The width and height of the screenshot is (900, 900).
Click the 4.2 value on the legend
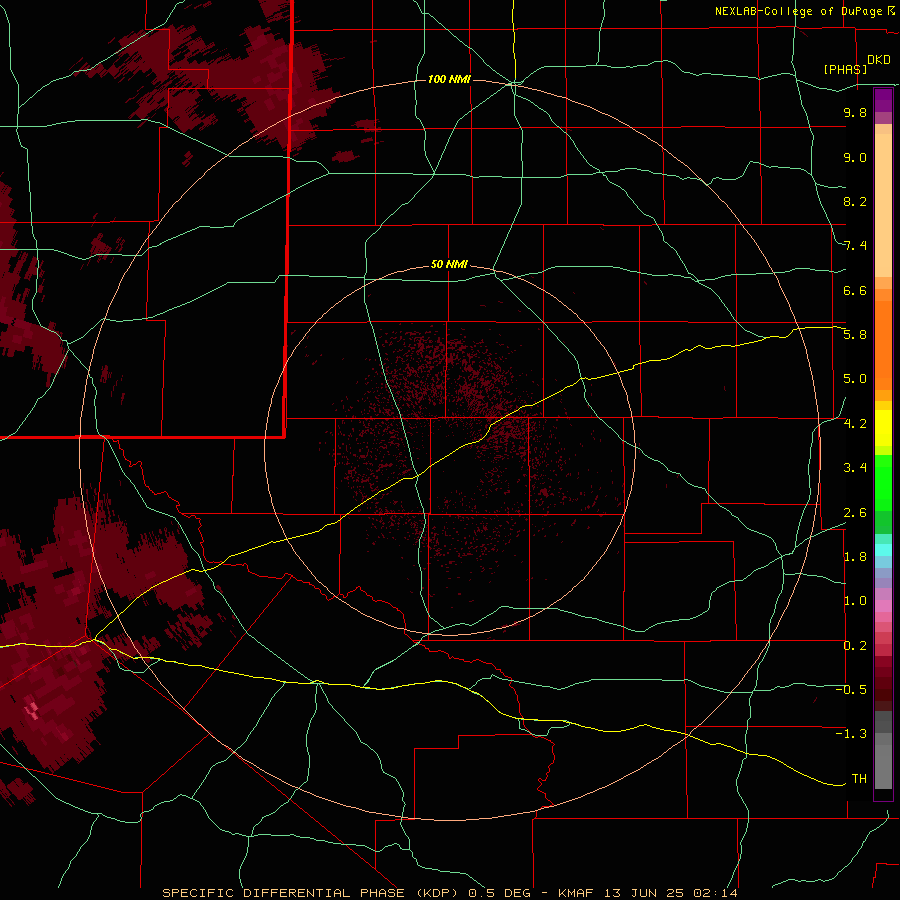click(x=855, y=424)
